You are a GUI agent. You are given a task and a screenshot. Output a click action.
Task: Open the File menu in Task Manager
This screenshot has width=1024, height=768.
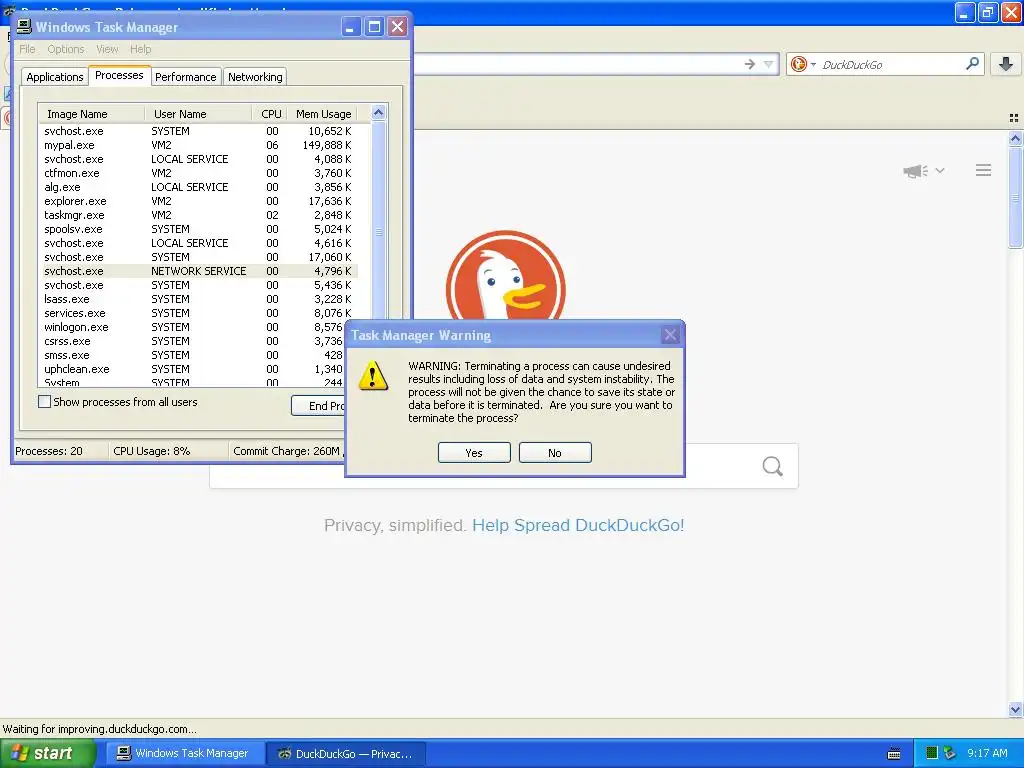pos(27,49)
